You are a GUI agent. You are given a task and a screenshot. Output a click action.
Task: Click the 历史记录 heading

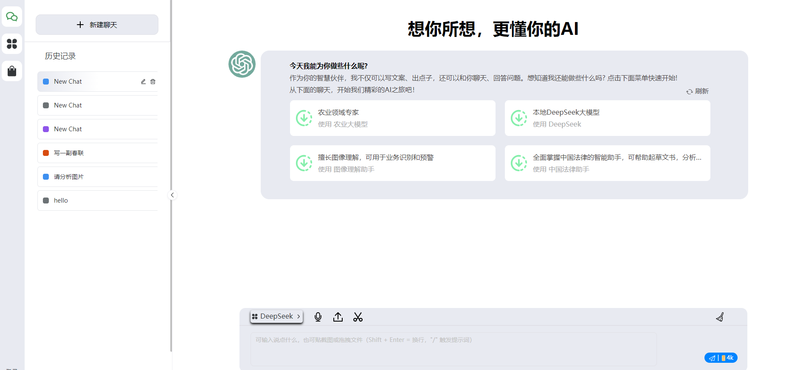(x=60, y=56)
